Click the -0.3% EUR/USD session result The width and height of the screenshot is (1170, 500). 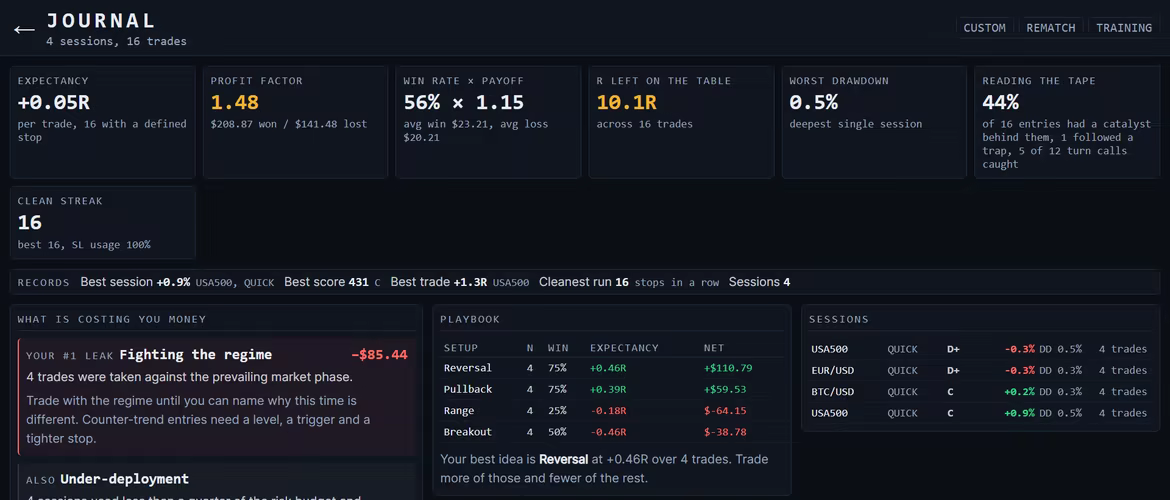[1019, 370]
